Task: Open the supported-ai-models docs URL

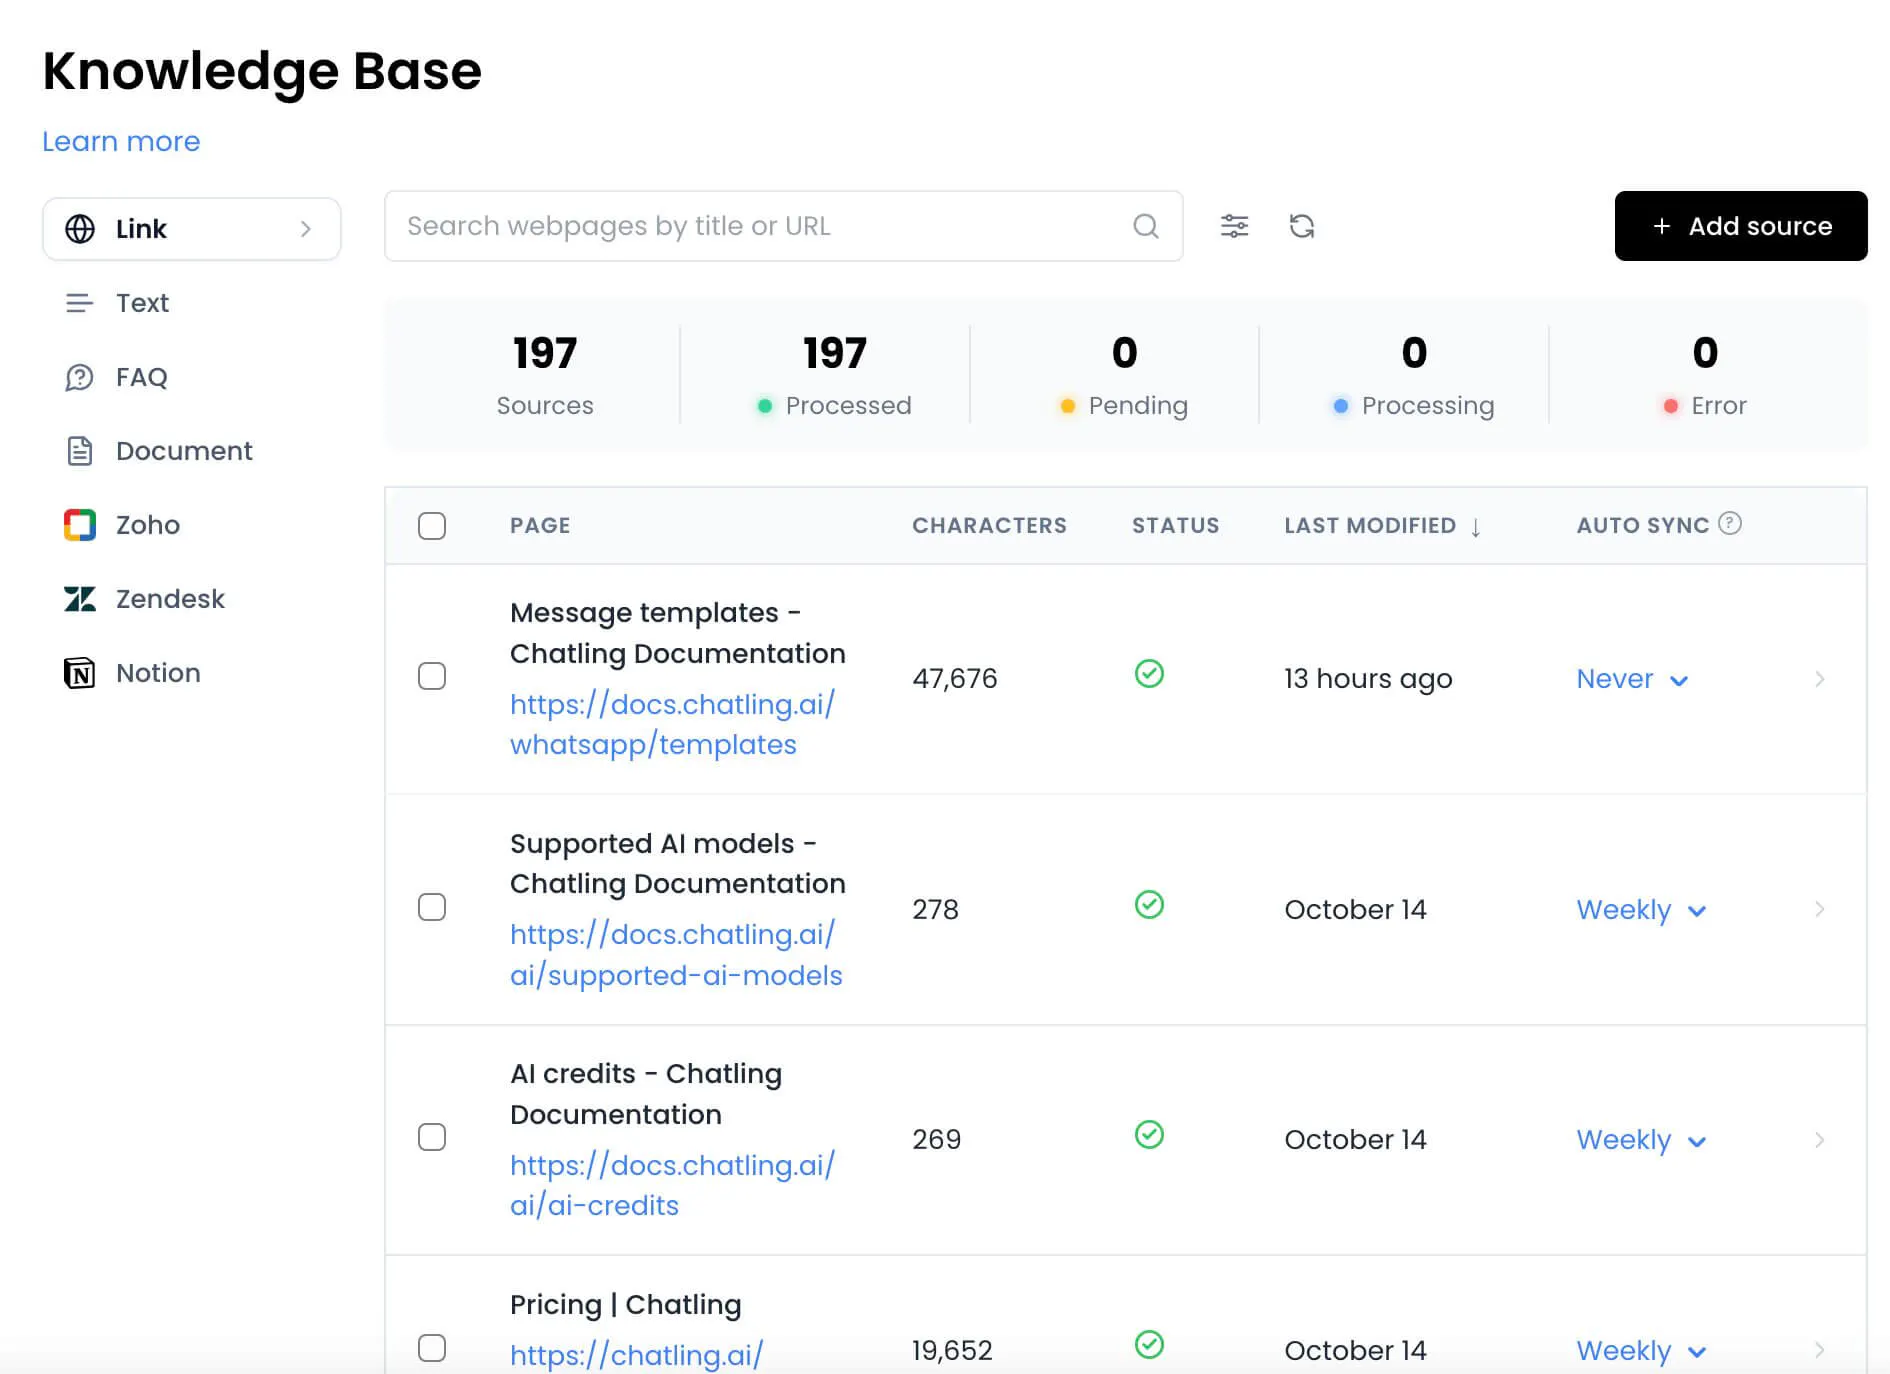Action: (x=676, y=955)
